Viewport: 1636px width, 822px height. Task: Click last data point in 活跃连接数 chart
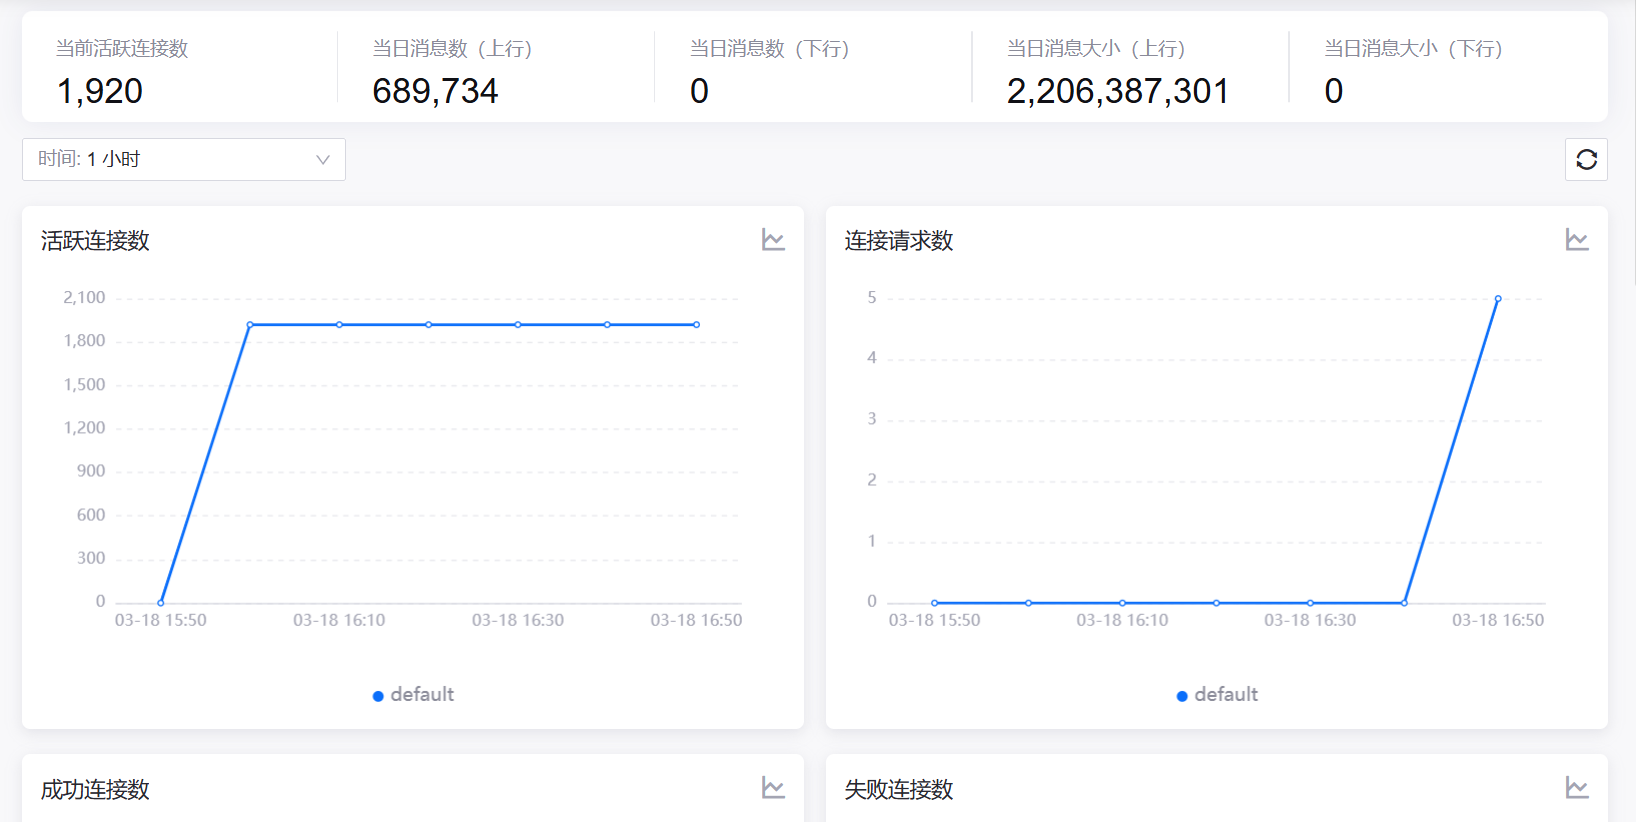tap(697, 325)
